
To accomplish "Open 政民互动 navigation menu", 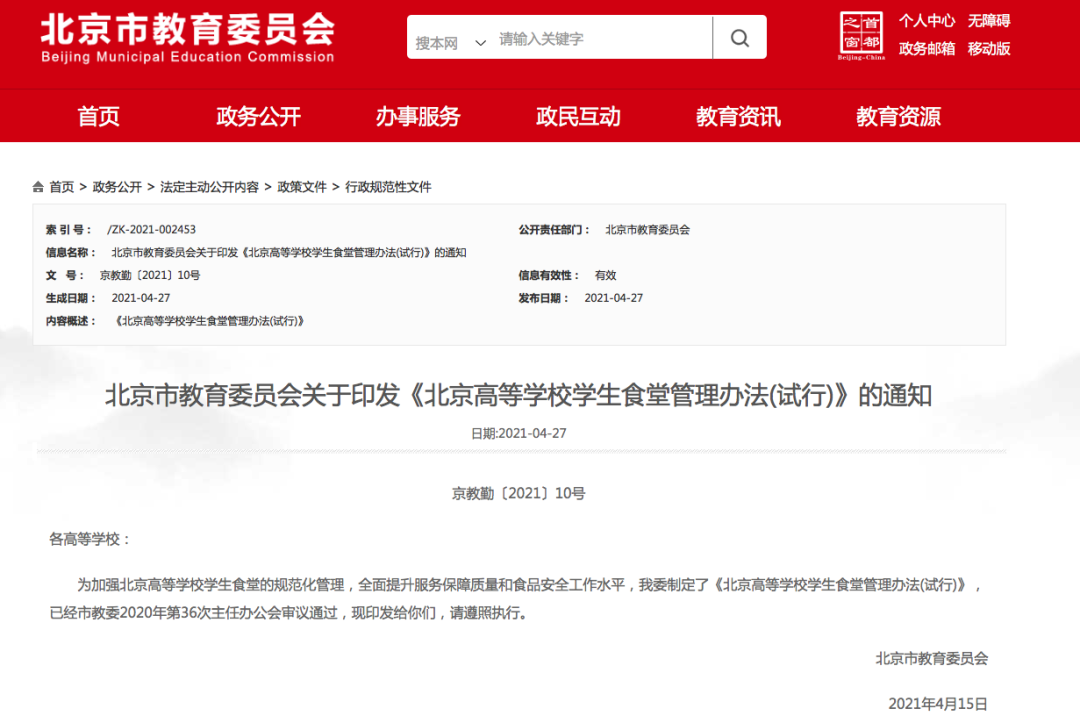I will (x=579, y=116).
